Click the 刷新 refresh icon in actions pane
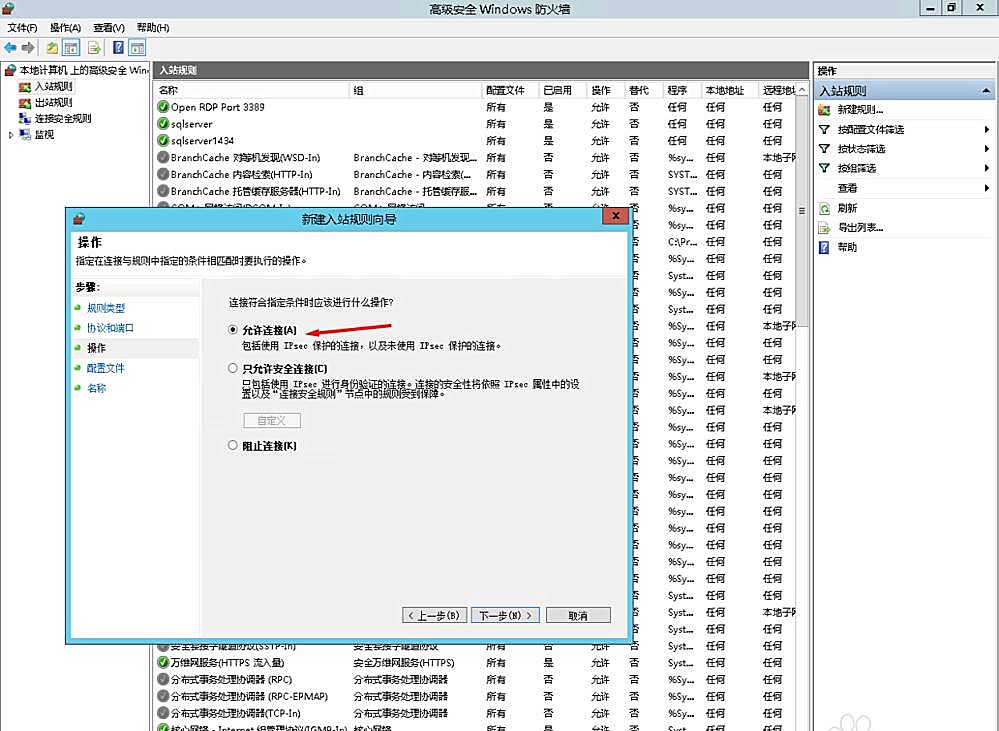Viewport: 999px width, 731px height. pyautogui.click(x=824, y=208)
